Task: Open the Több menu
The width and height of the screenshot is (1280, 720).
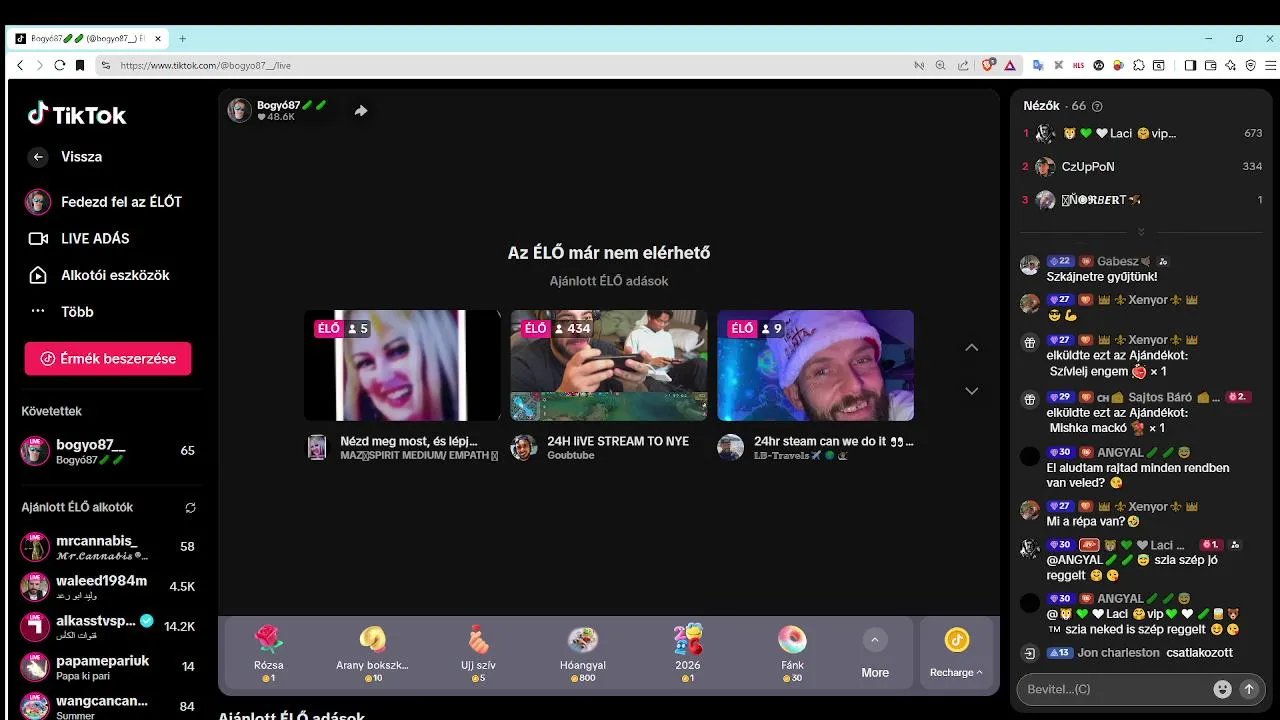Action: pos(62,312)
